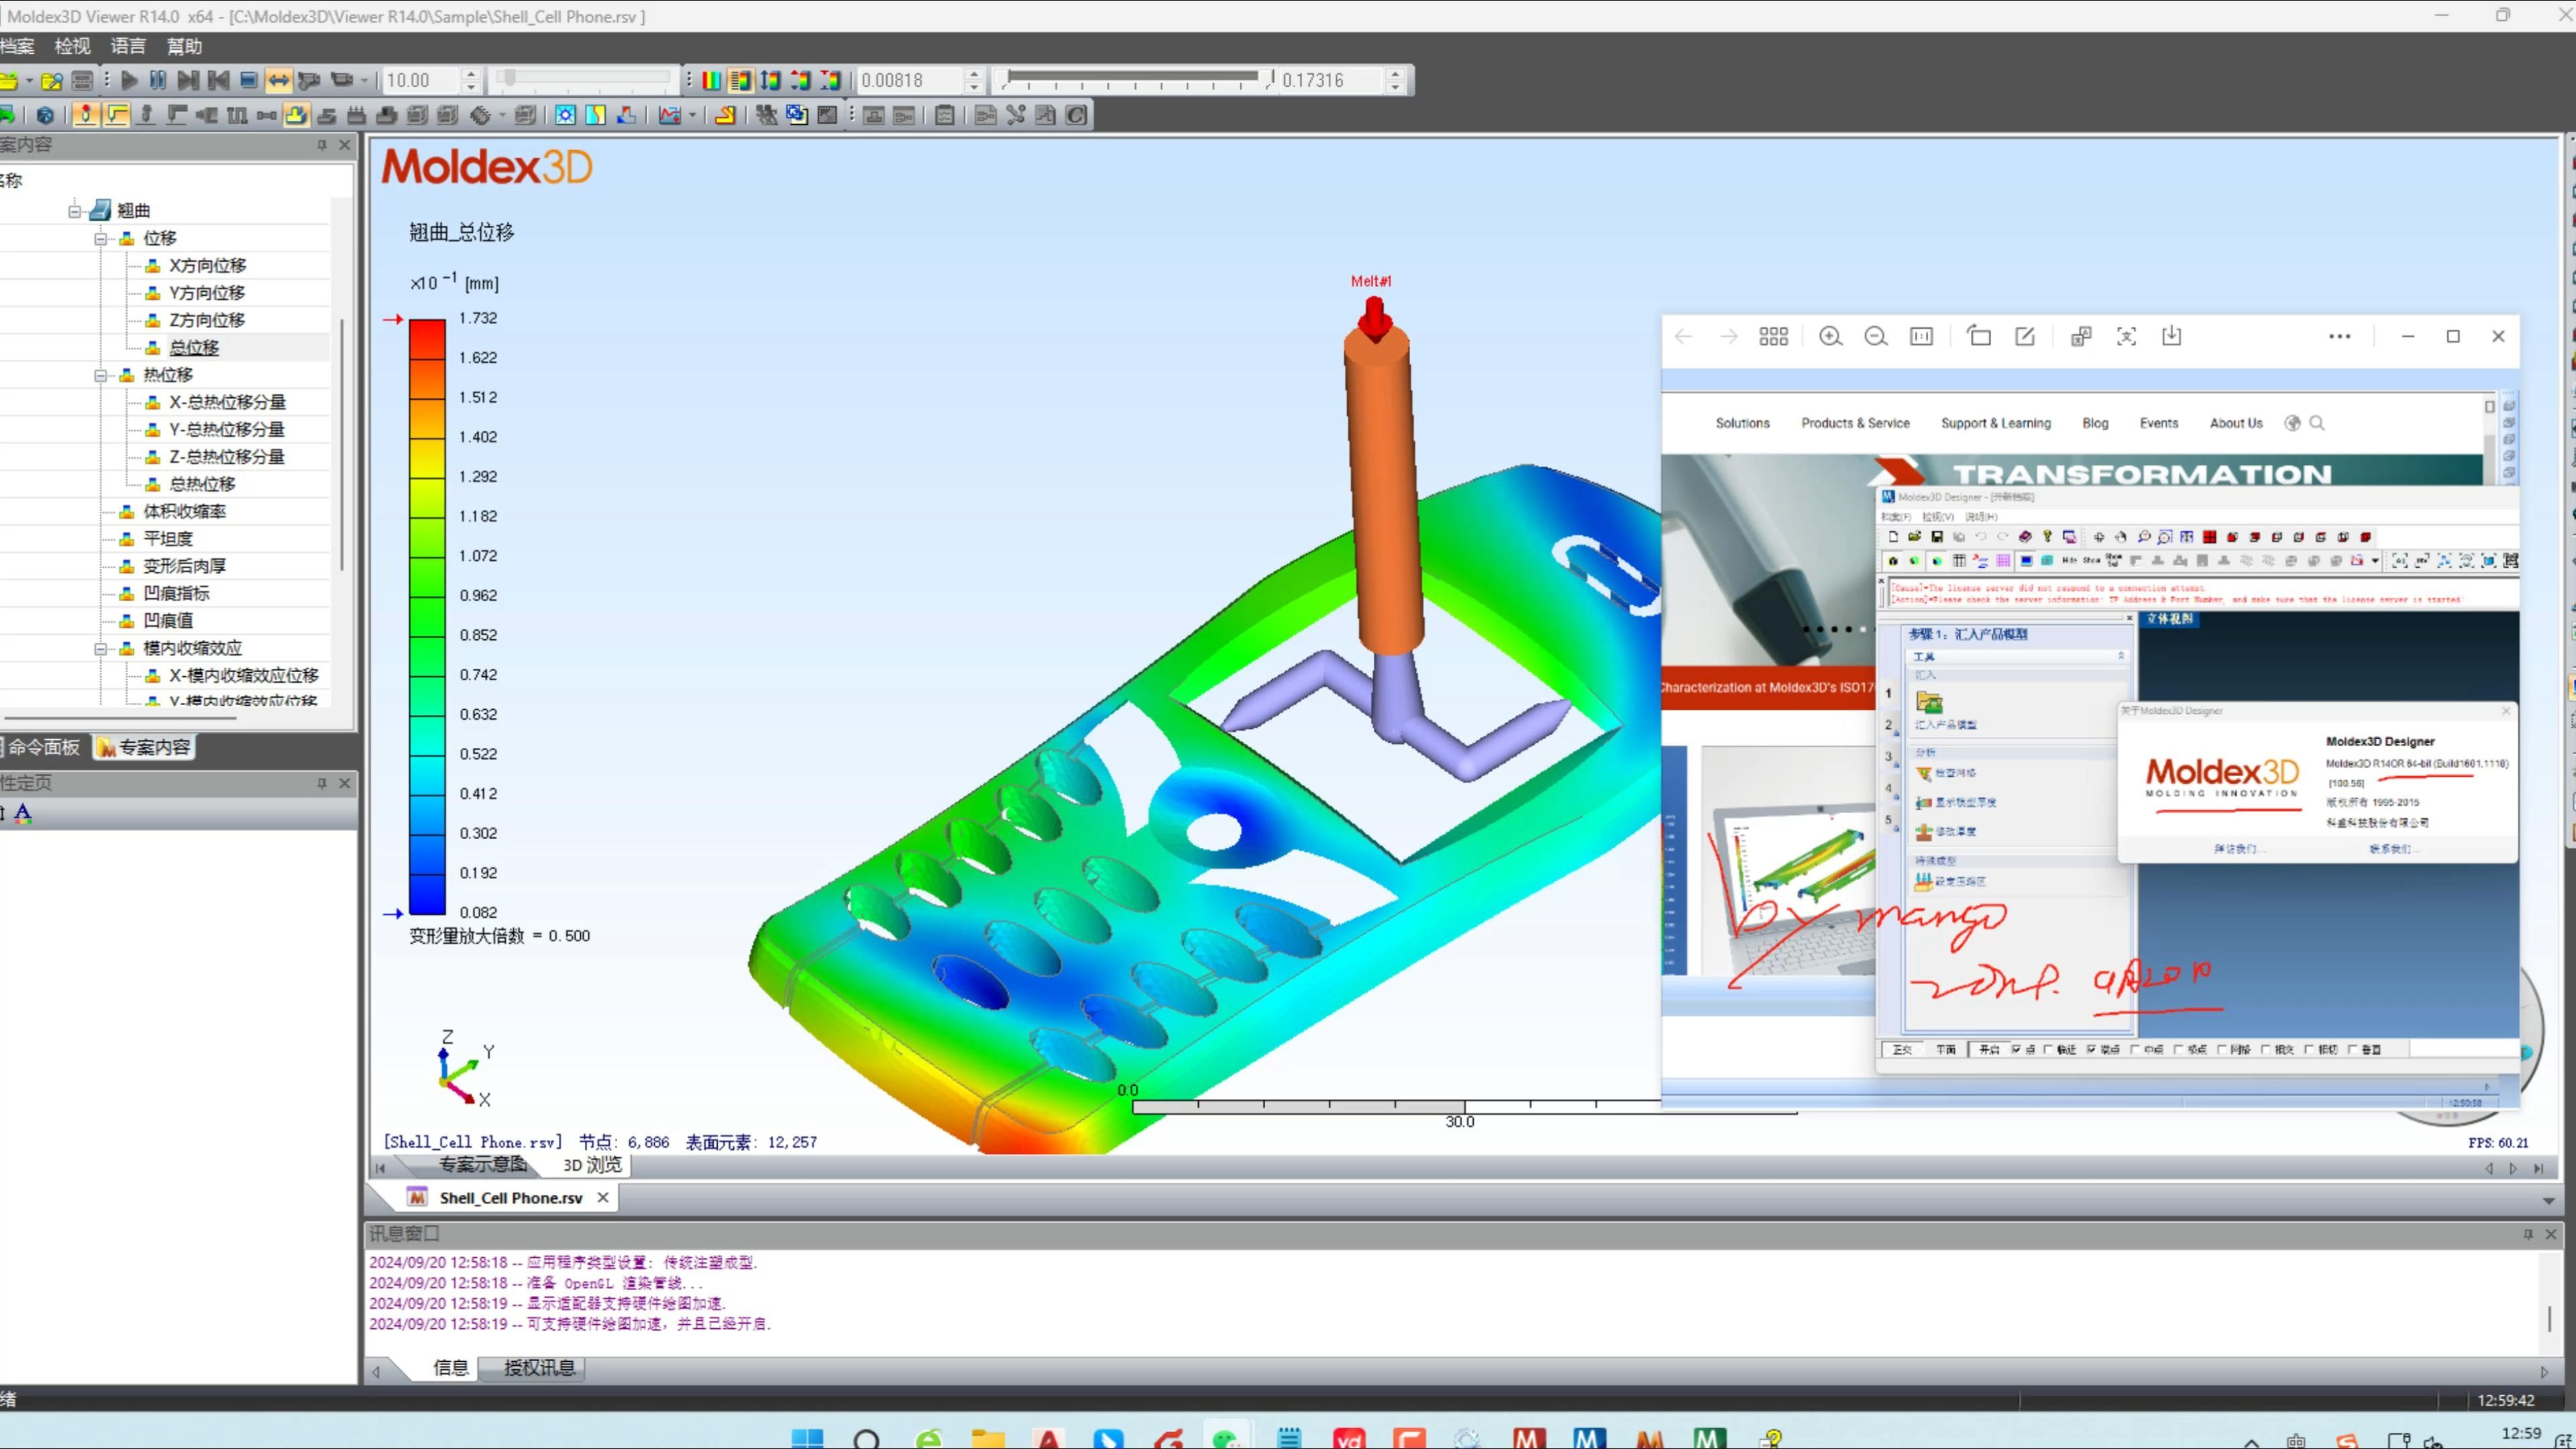Click the rainbow color legend toolbar icon
The height and width of the screenshot is (1449, 2576).
711,80
